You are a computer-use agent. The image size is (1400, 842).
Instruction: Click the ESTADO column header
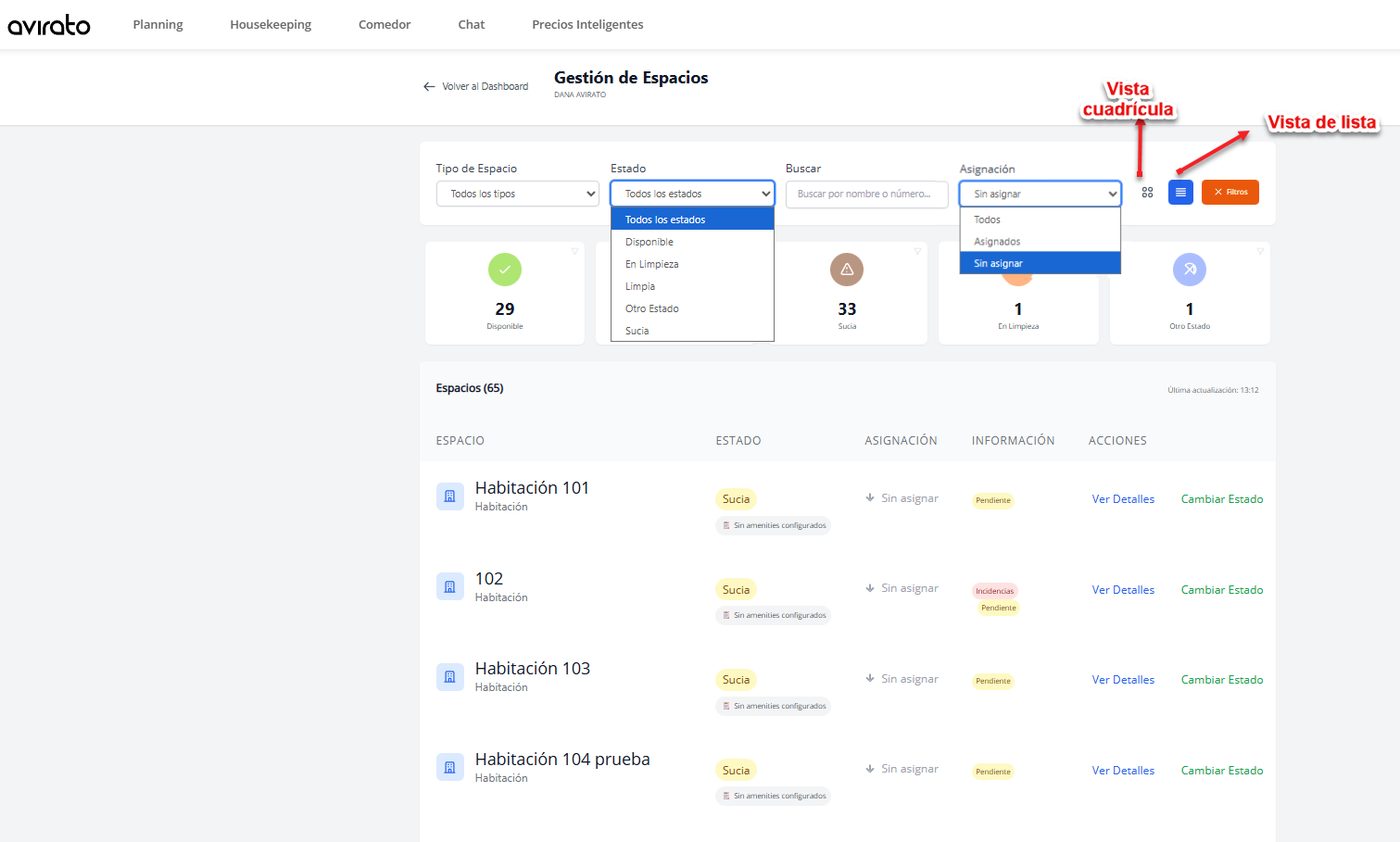738,441
